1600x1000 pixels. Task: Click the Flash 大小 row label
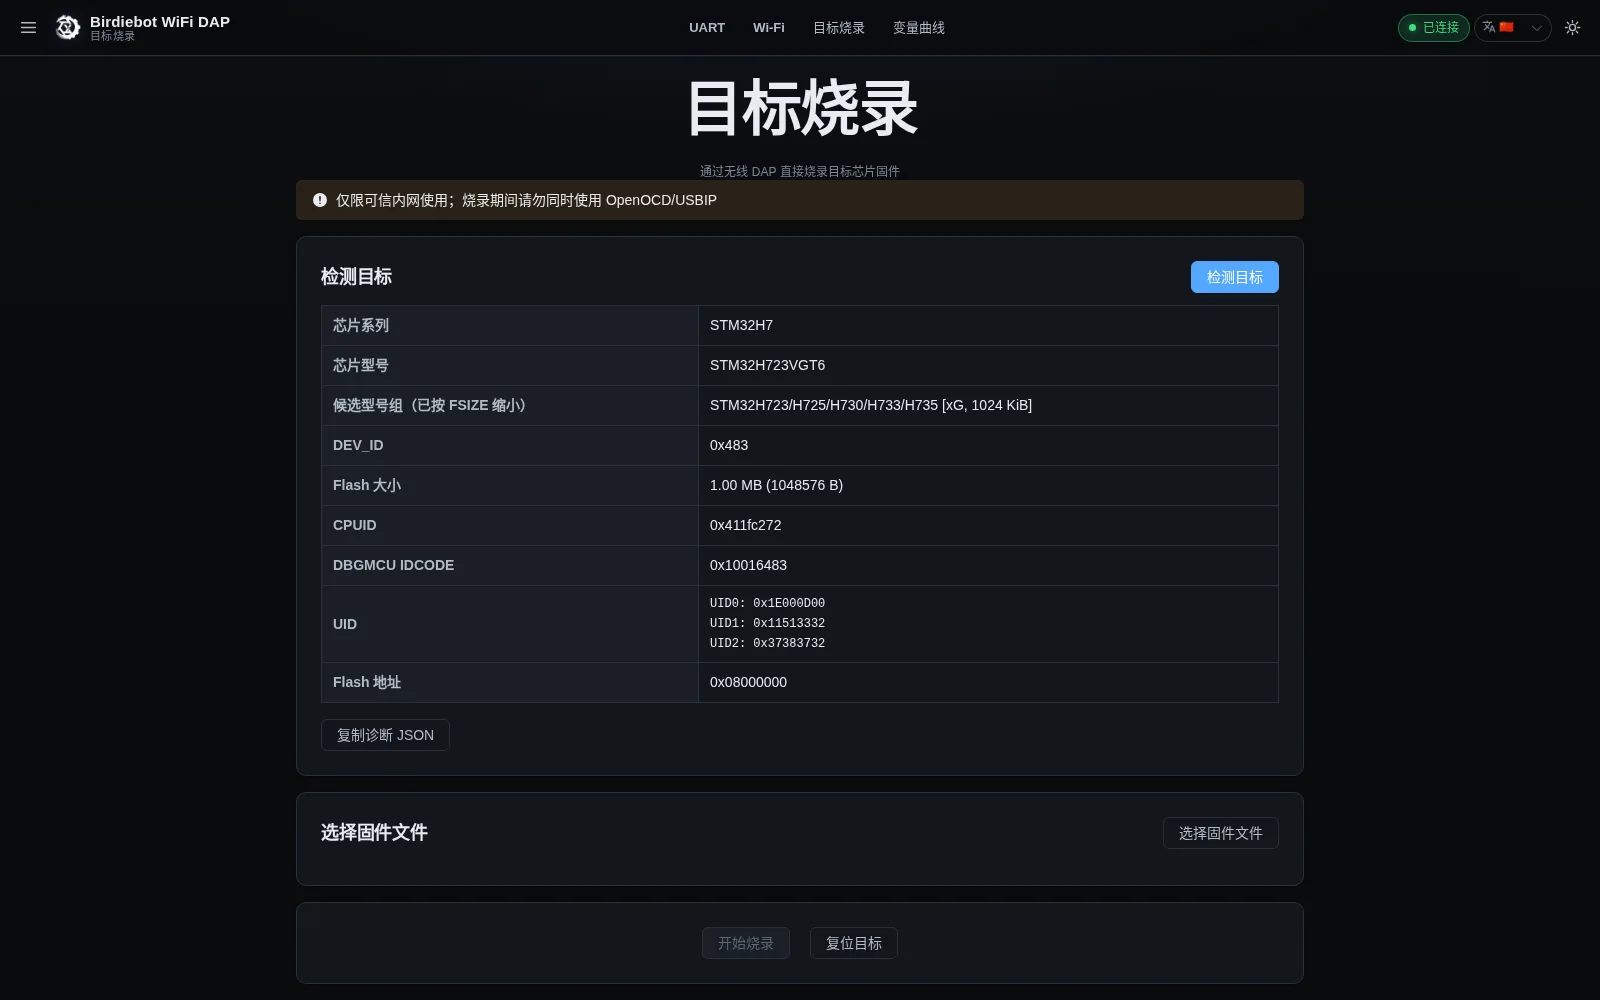[x=367, y=485]
